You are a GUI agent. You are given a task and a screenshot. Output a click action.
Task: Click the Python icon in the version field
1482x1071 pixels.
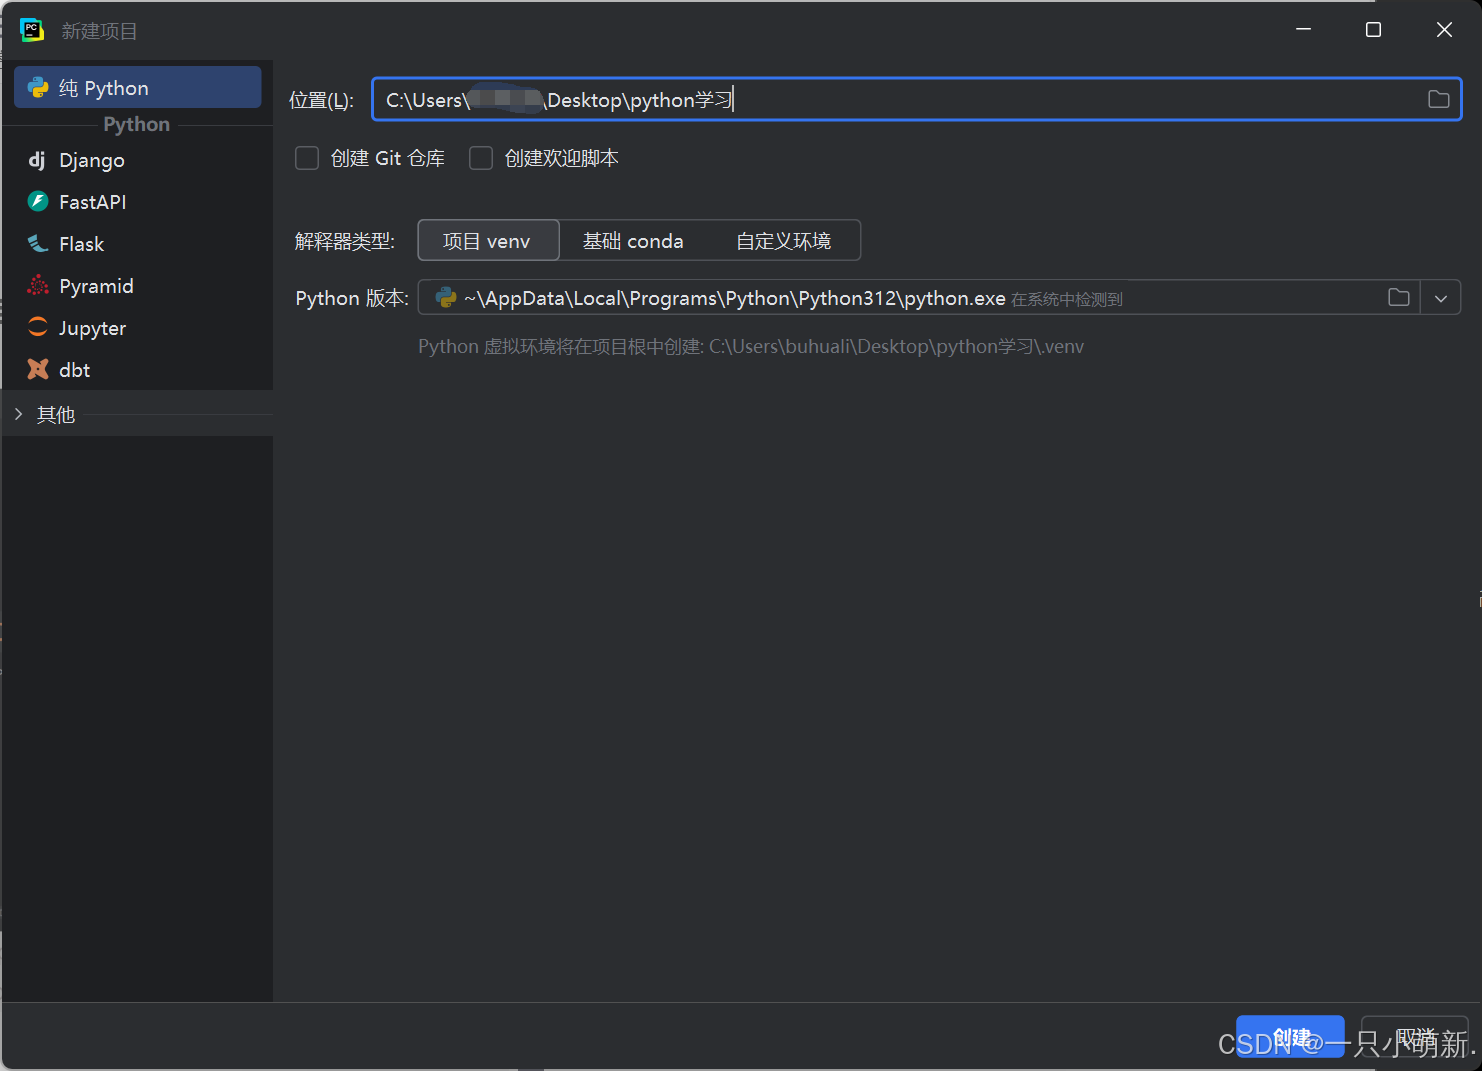446,298
